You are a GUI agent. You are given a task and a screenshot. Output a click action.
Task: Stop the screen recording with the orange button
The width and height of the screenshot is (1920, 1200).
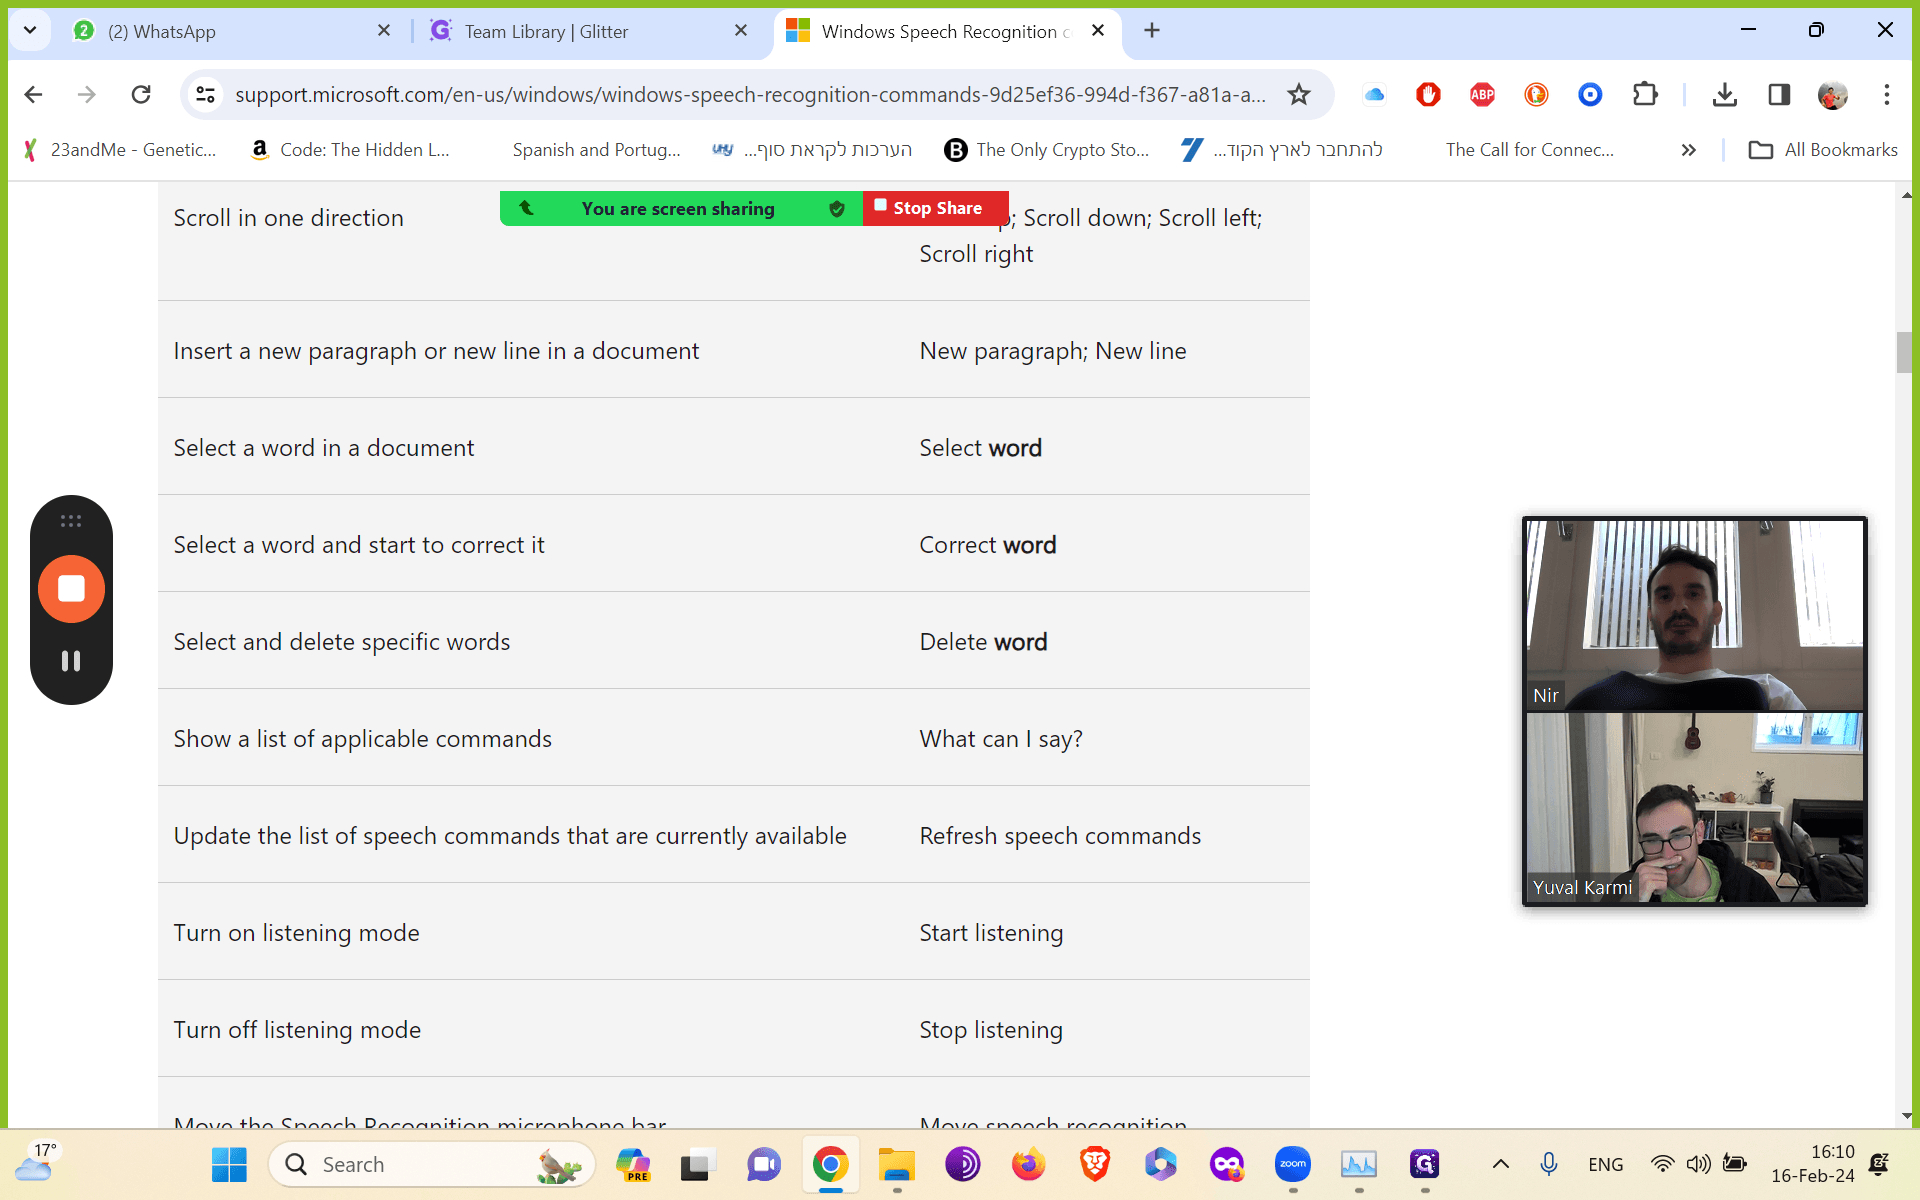click(x=71, y=589)
